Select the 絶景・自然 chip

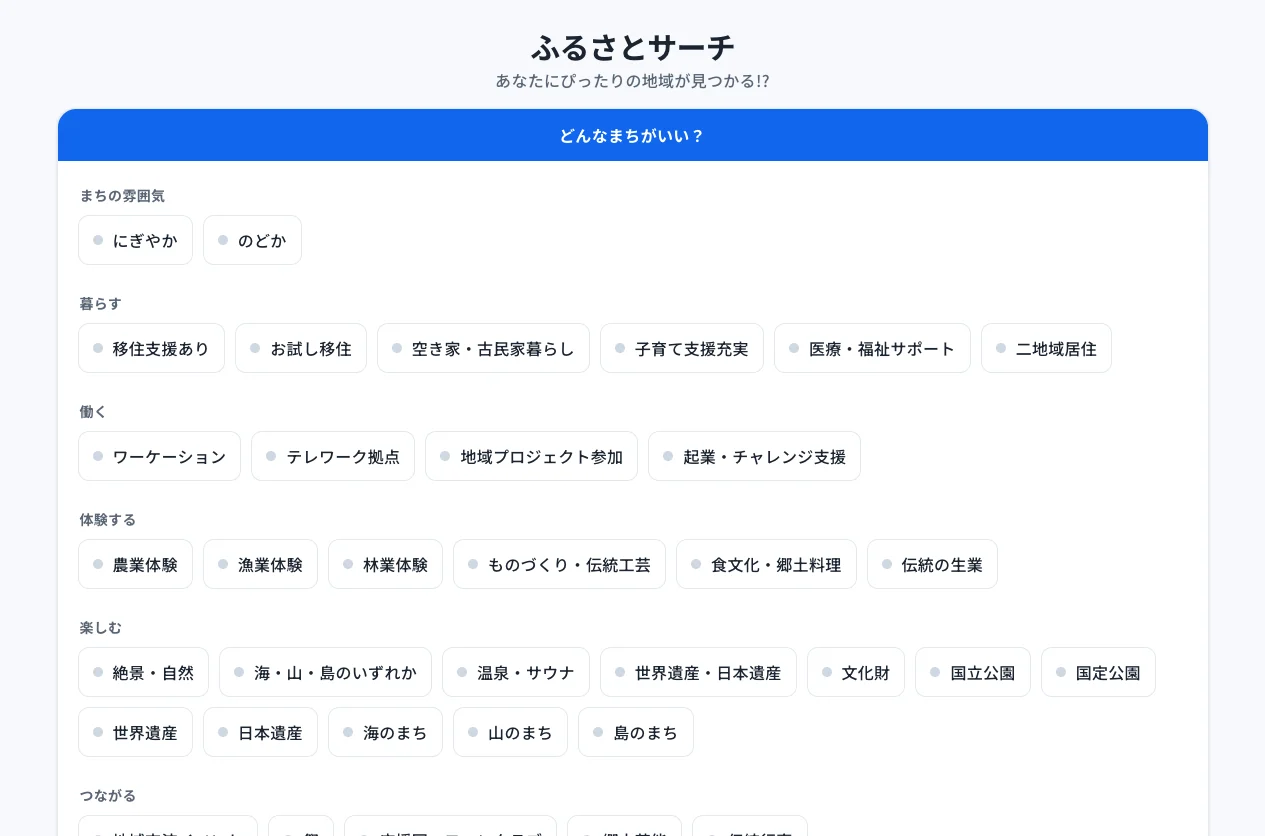point(143,672)
